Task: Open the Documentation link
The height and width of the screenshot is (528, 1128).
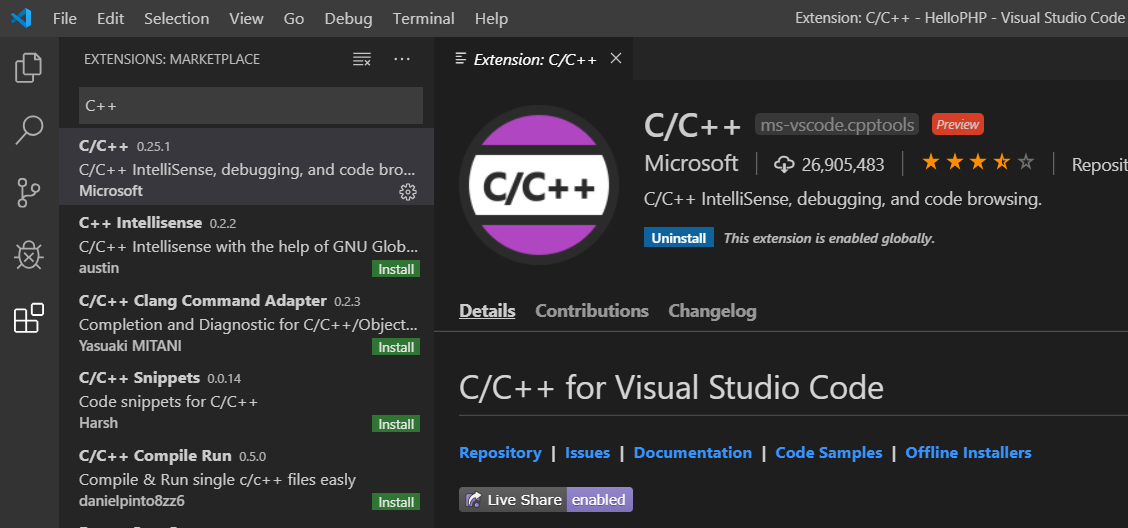Action: click(x=693, y=452)
